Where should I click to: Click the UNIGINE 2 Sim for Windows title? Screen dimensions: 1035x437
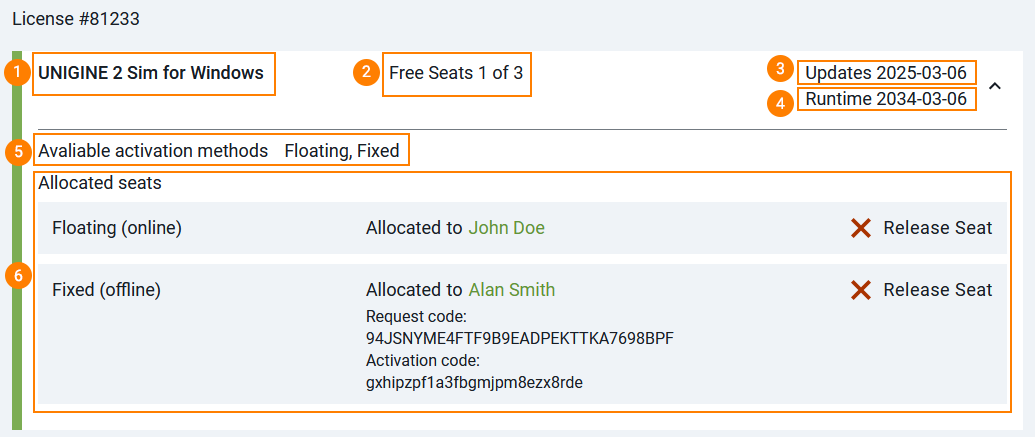[151, 72]
